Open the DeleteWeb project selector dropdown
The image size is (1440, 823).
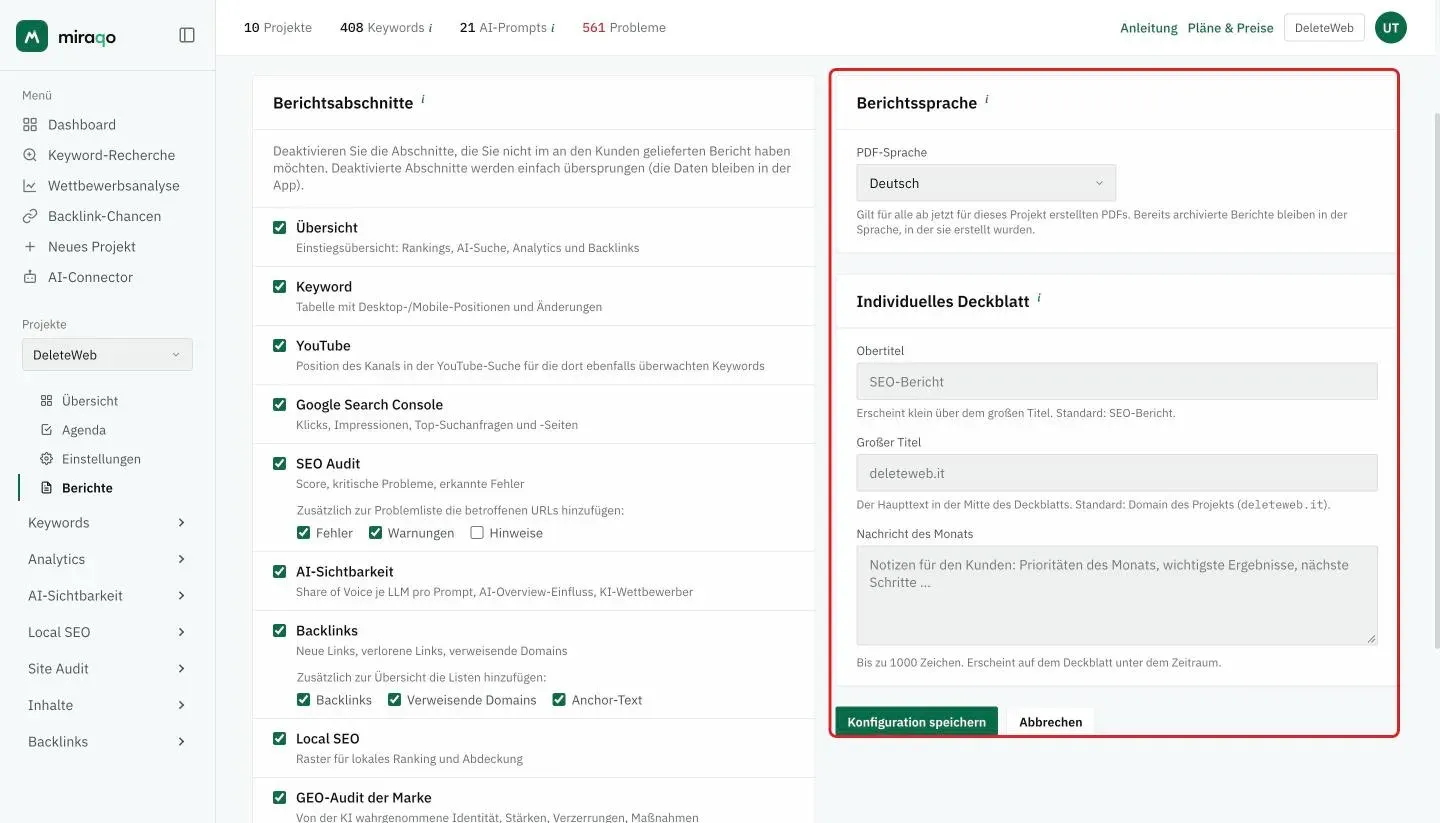(107, 355)
